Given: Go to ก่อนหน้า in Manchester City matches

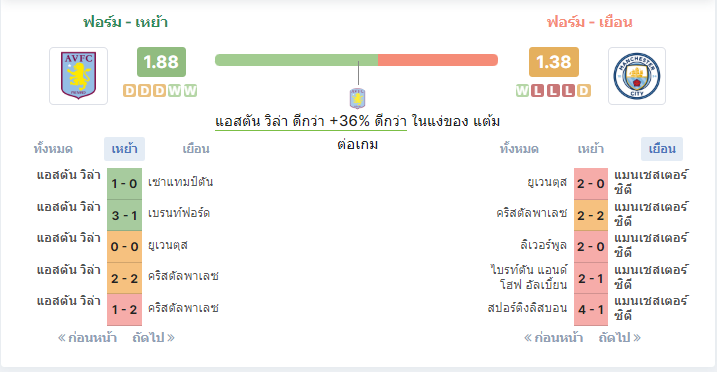Looking at the screenshot, I should (x=553, y=338).
